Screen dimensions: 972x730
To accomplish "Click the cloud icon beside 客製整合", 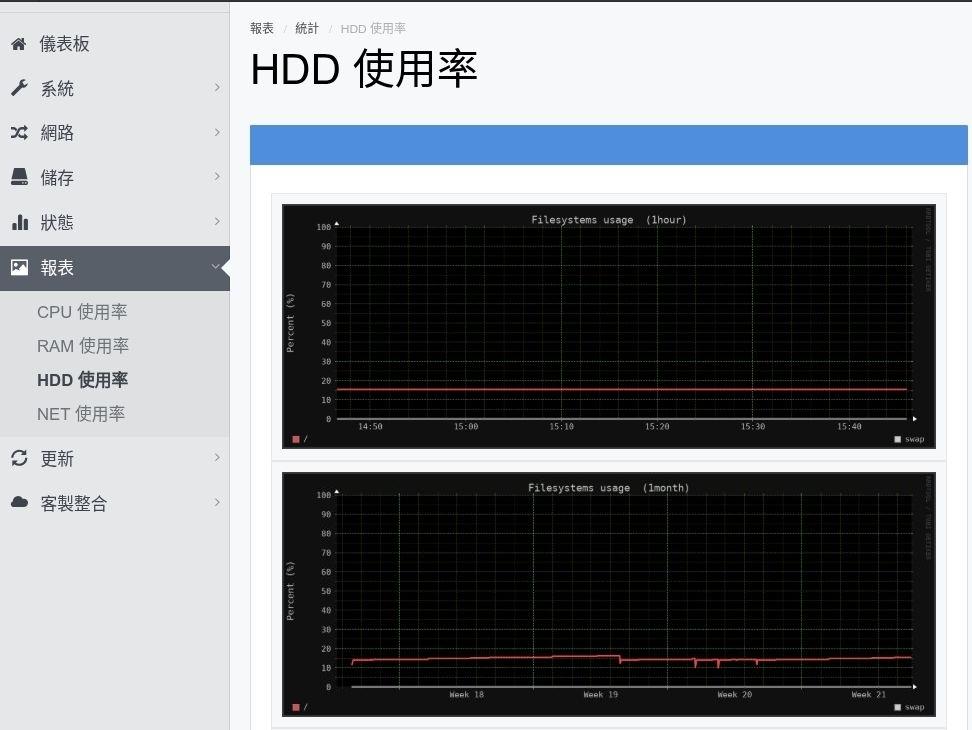I will point(19,503).
